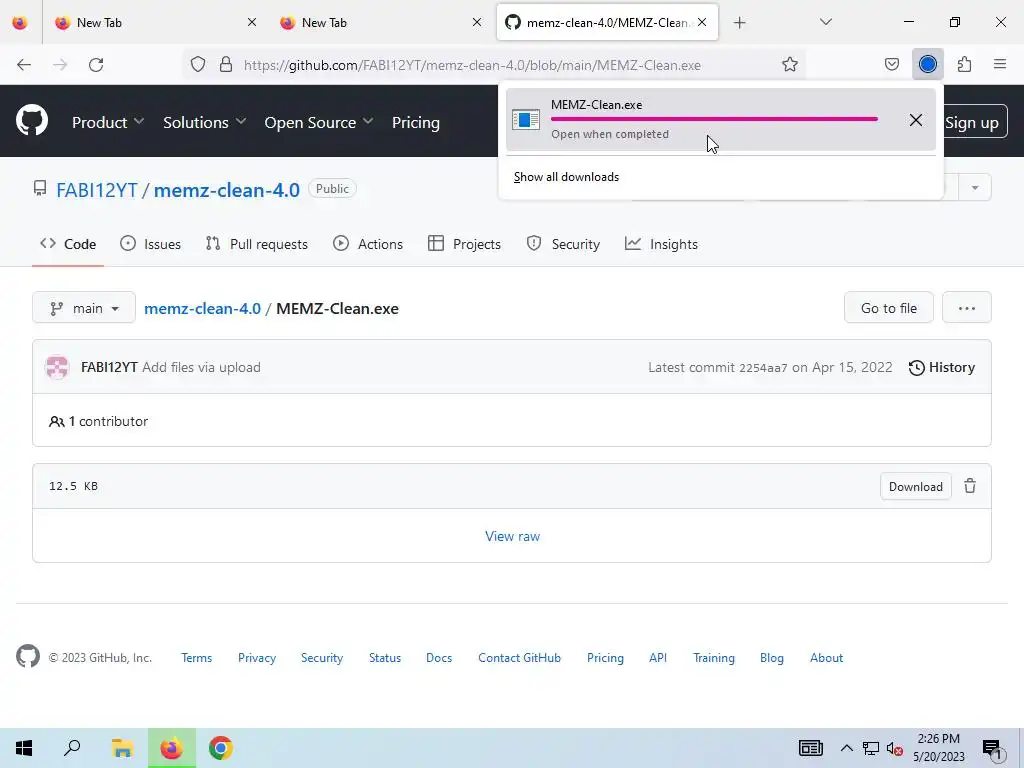1024x768 pixels.
Task: Open Save to Pocket icon
Action: 891,65
